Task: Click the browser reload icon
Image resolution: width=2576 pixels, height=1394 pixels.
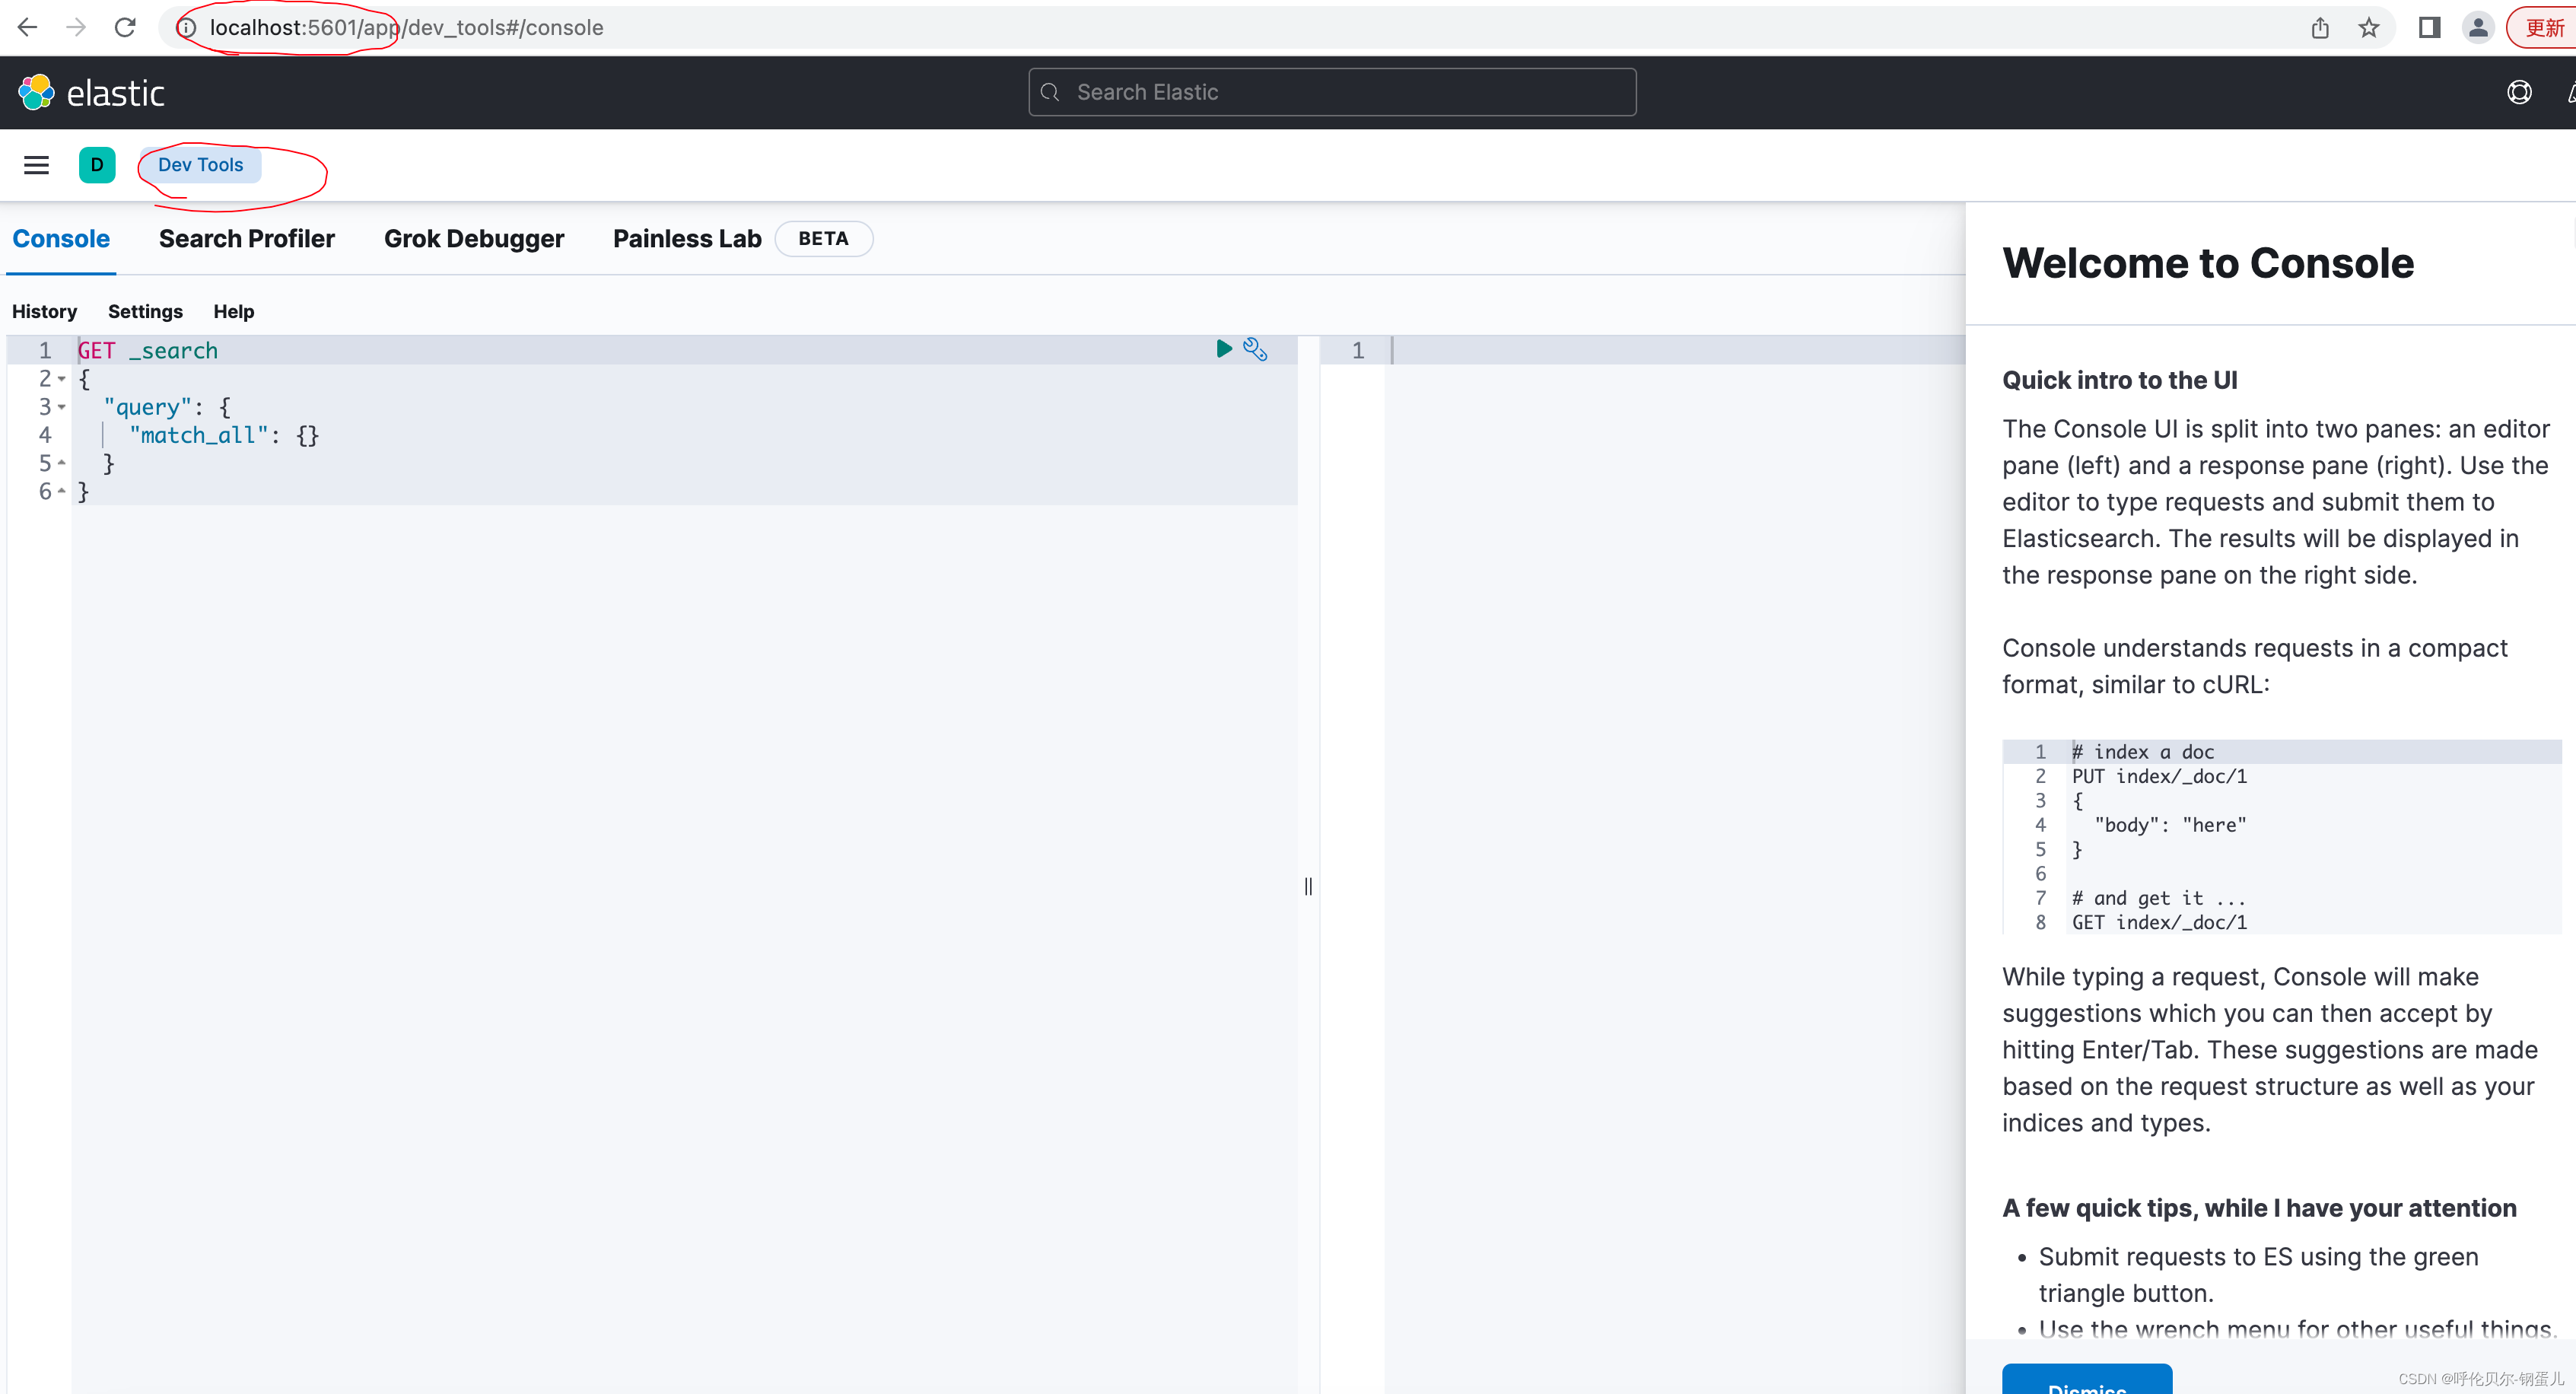Action: point(125,28)
